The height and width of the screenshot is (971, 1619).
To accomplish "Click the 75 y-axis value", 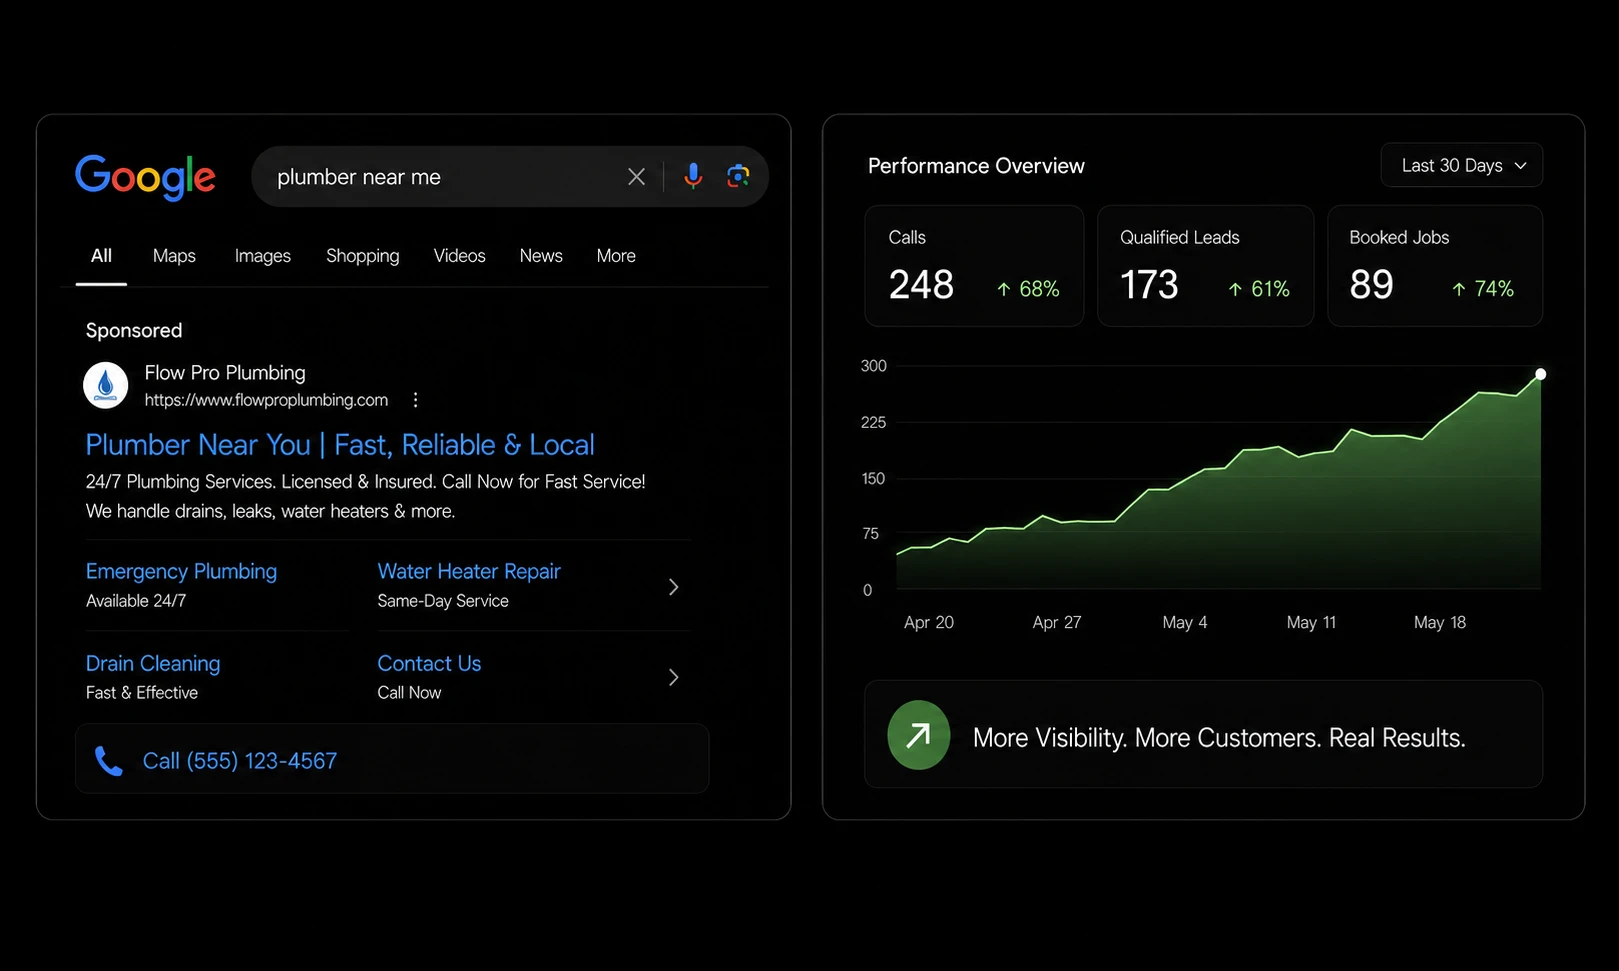I will (x=871, y=534).
